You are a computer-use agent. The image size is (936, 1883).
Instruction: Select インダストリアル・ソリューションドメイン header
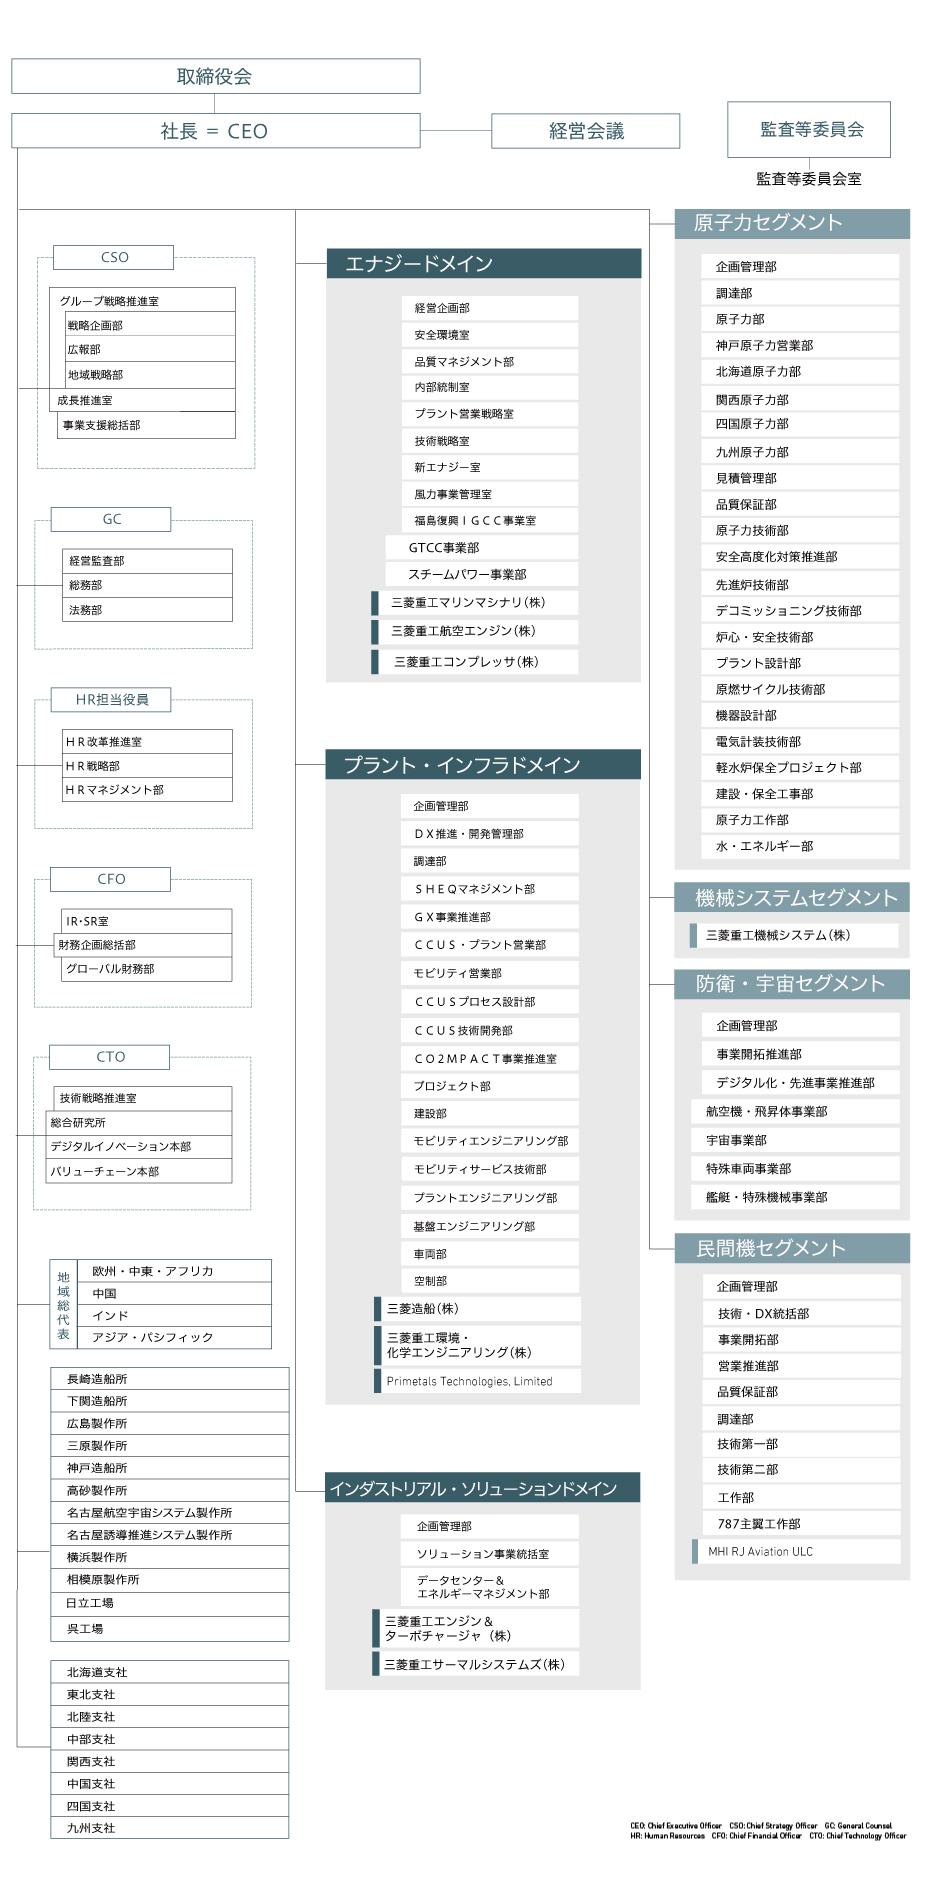[x=483, y=1488]
